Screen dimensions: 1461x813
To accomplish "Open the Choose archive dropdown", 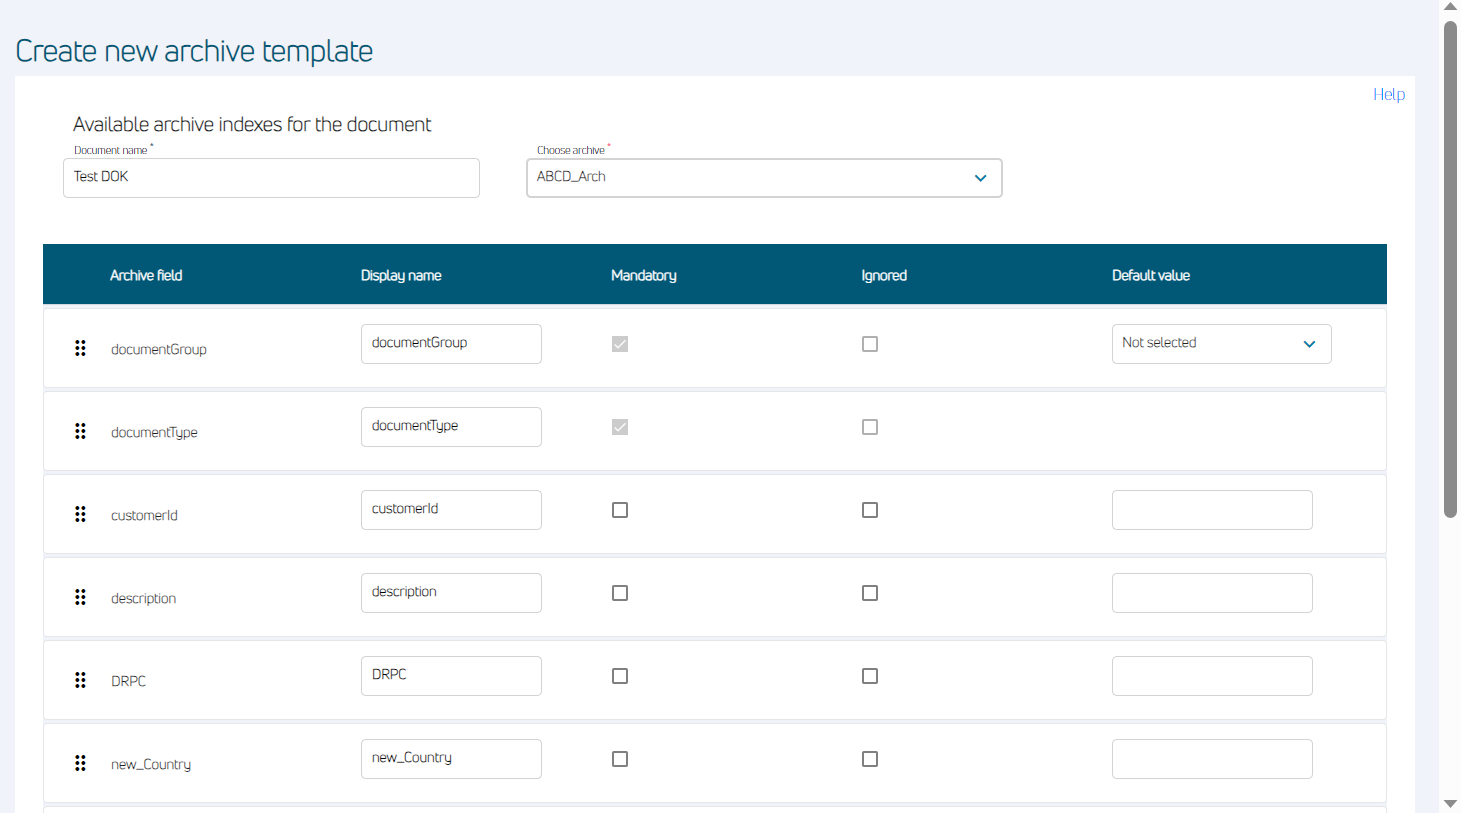I will [x=764, y=178].
